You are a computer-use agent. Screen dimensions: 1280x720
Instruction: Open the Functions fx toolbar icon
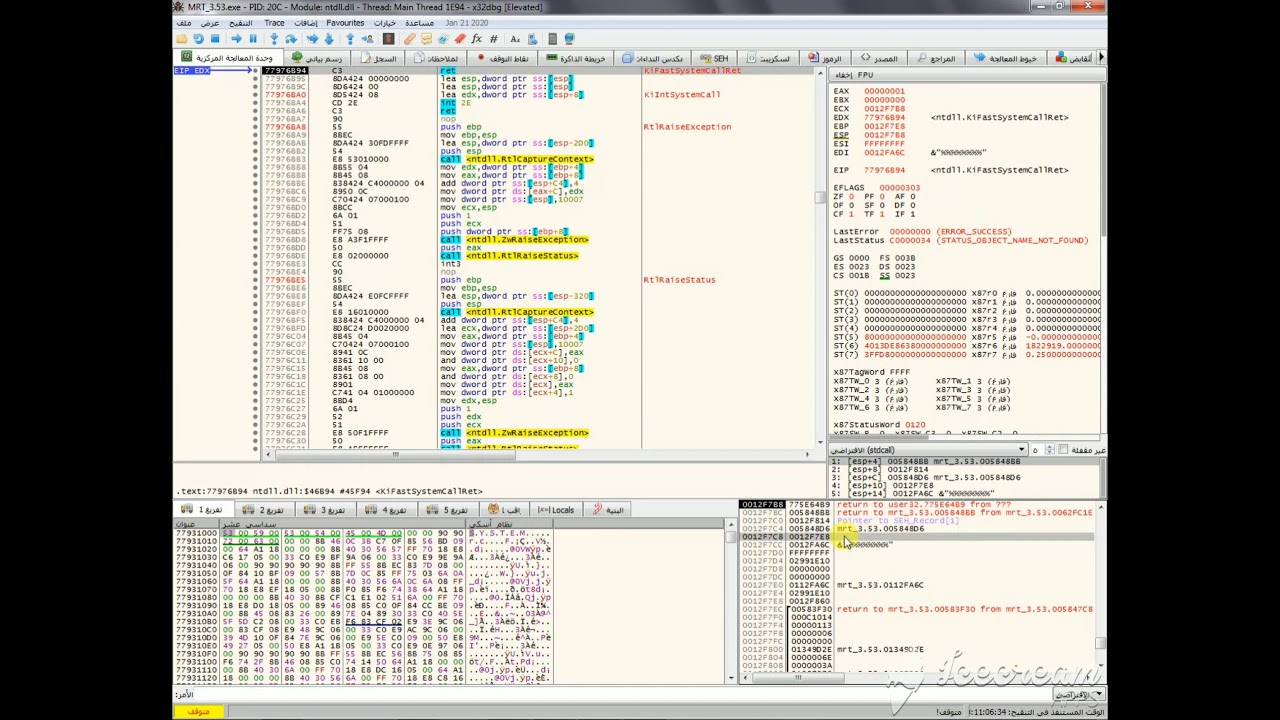pyautogui.click(x=476, y=39)
